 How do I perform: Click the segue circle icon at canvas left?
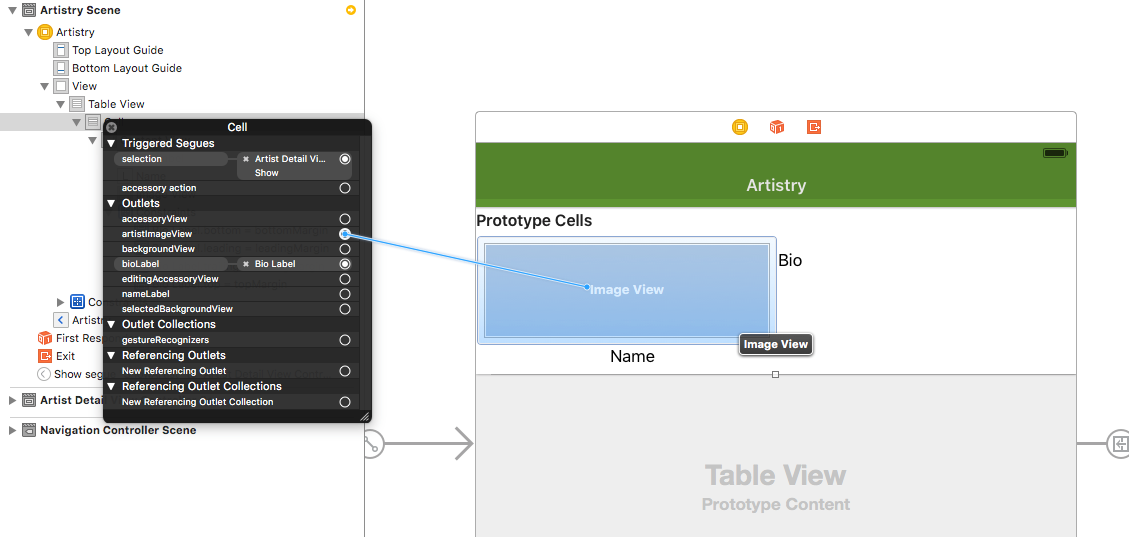(372, 444)
